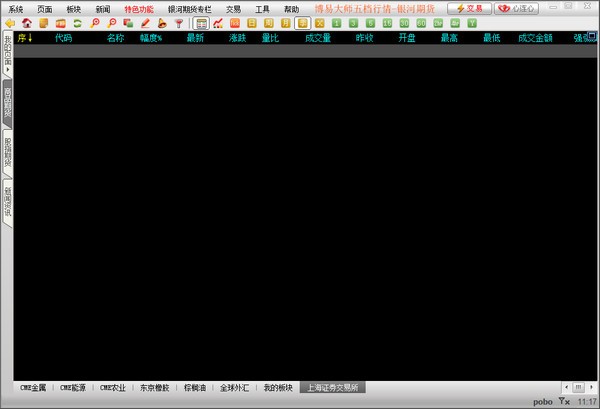The width and height of the screenshot is (600, 409).
Task: Click the 成交金额 column header
Action: (535, 38)
